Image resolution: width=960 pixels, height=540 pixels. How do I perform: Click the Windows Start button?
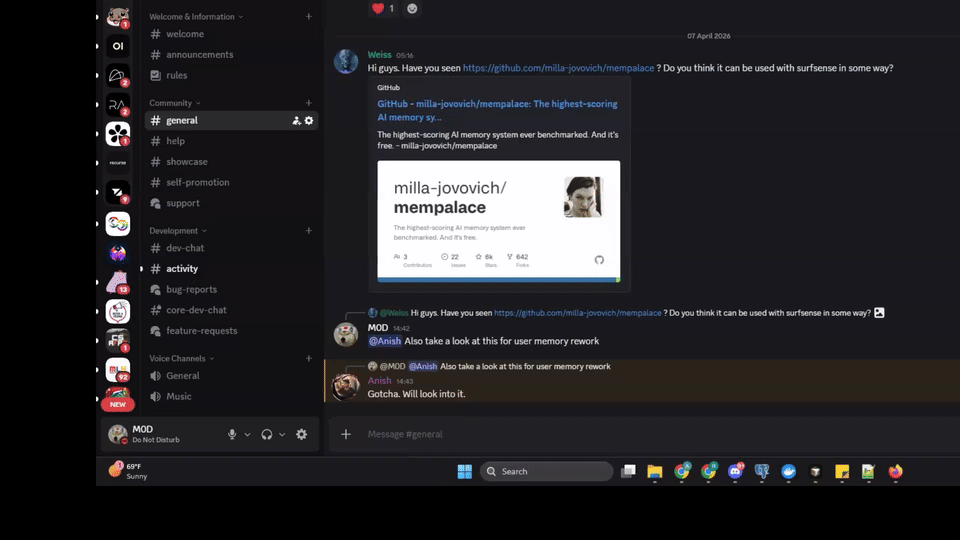465,471
